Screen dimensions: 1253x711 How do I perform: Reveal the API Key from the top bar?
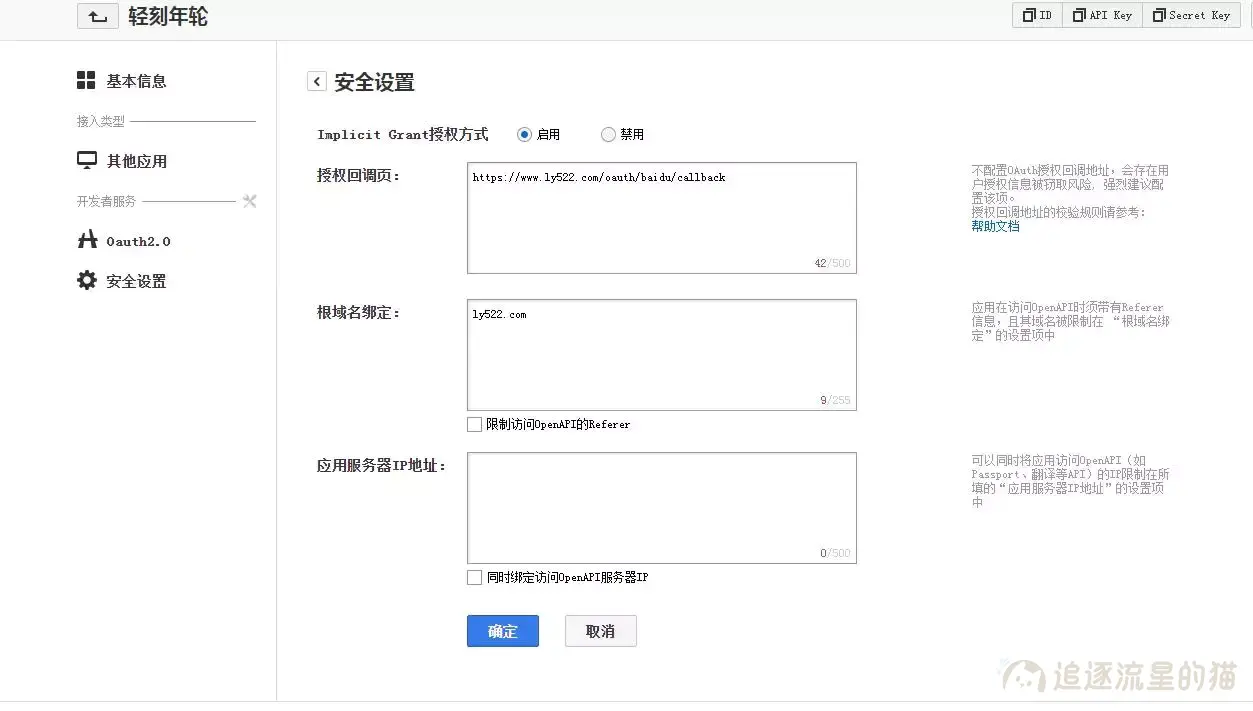point(1102,15)
